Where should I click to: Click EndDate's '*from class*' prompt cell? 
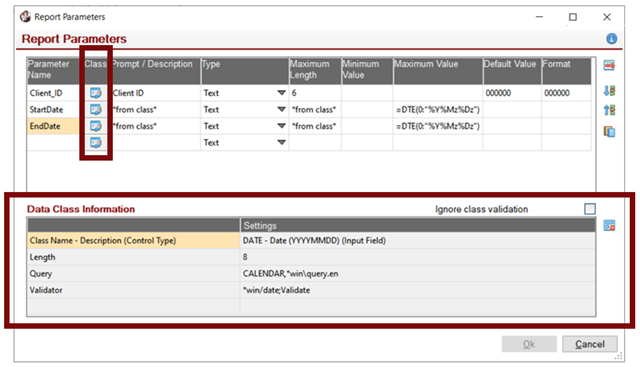(156, 126)
